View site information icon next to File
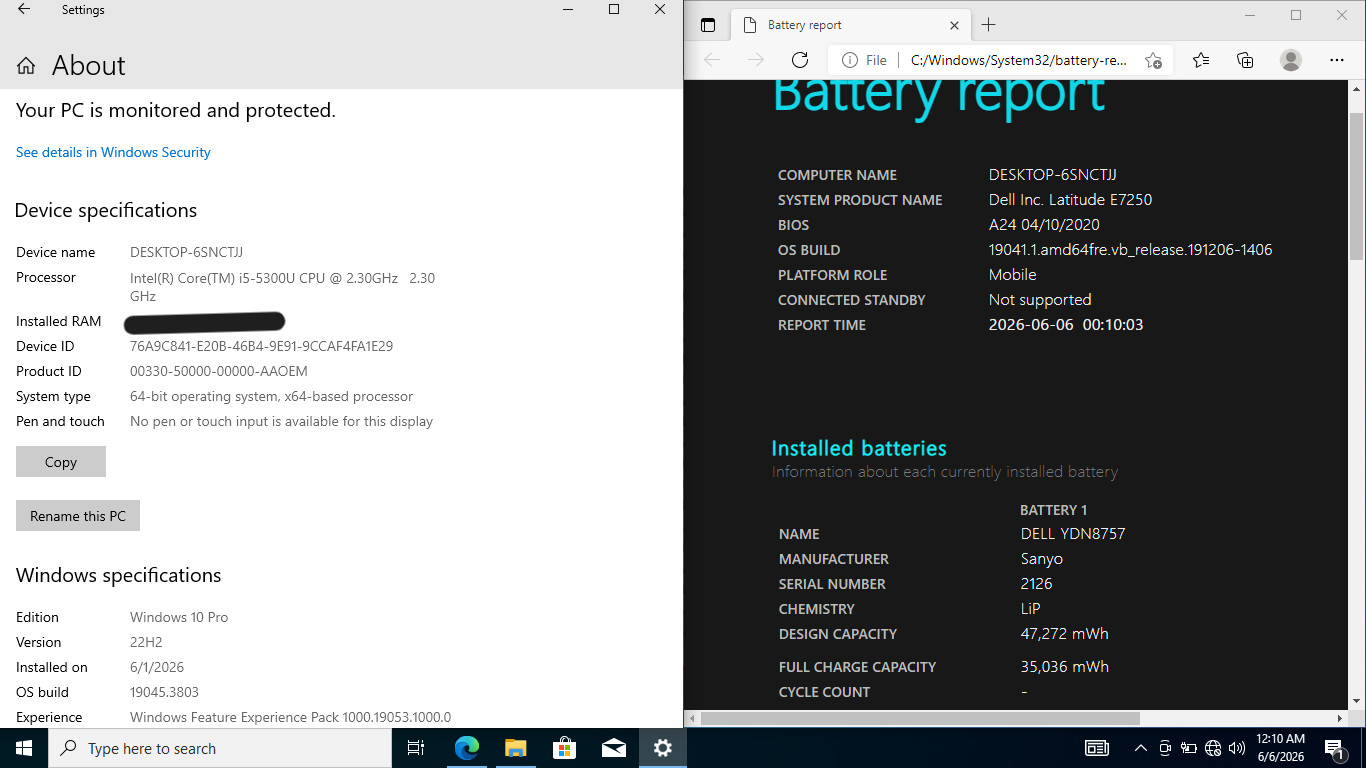The width and height of the screenshot is (1366, 768). [849, 60]
